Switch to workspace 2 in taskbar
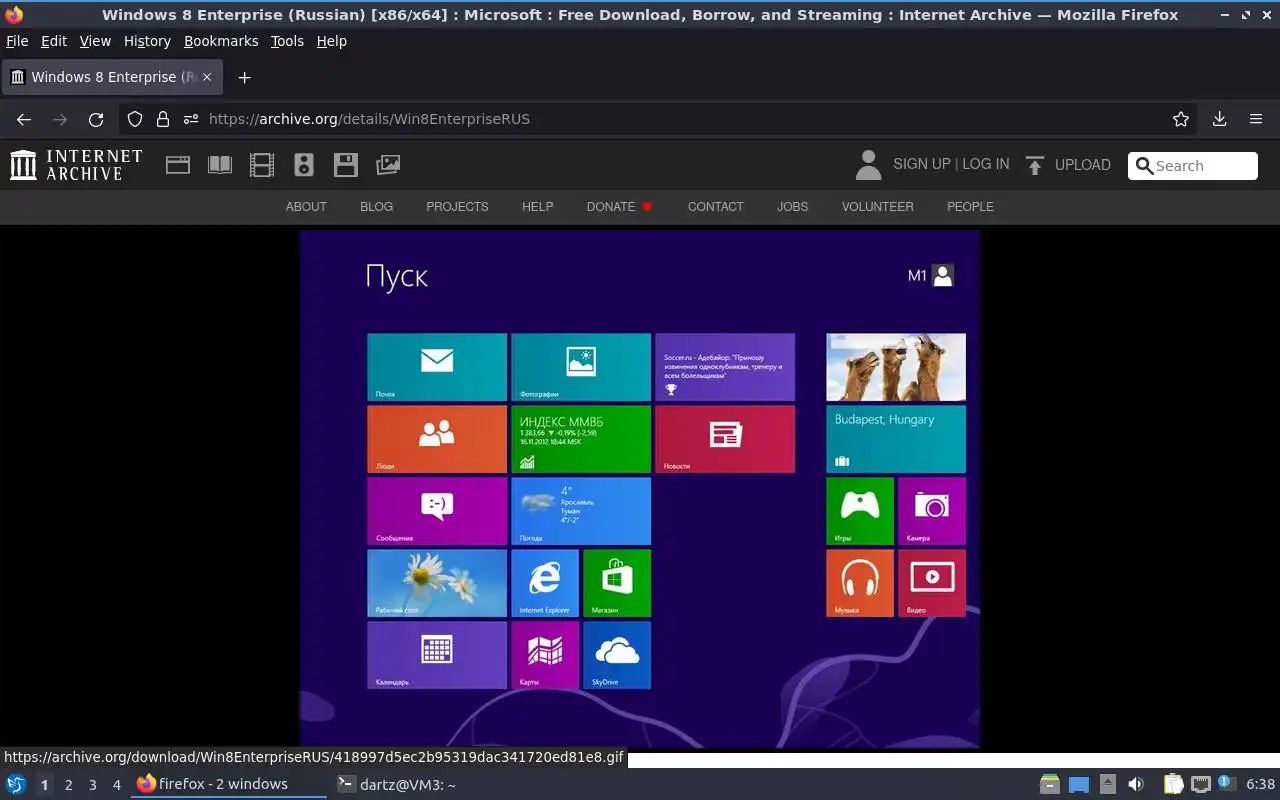This screenshot has width=1280, height=800. [x=68, y=785]
